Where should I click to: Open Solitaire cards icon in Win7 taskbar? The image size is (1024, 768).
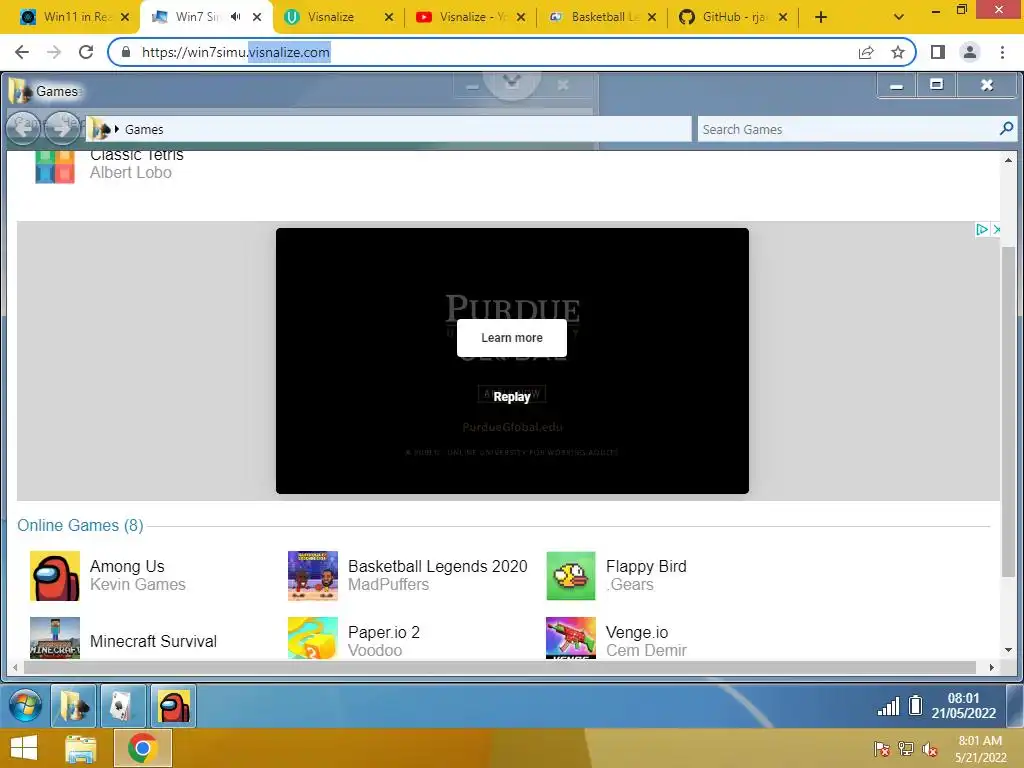pos(123,706)
